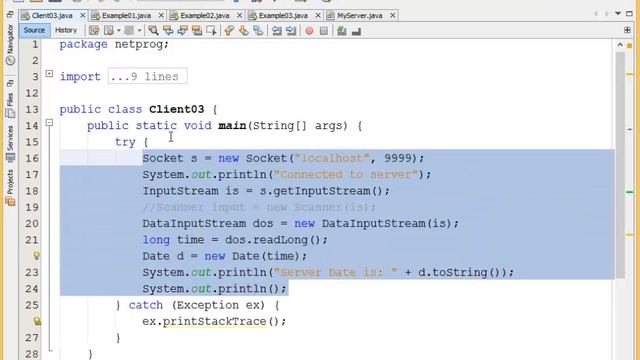This screenshot has height=360, width=640.
Task: Open the Example02.java tab
Action: 204,16
